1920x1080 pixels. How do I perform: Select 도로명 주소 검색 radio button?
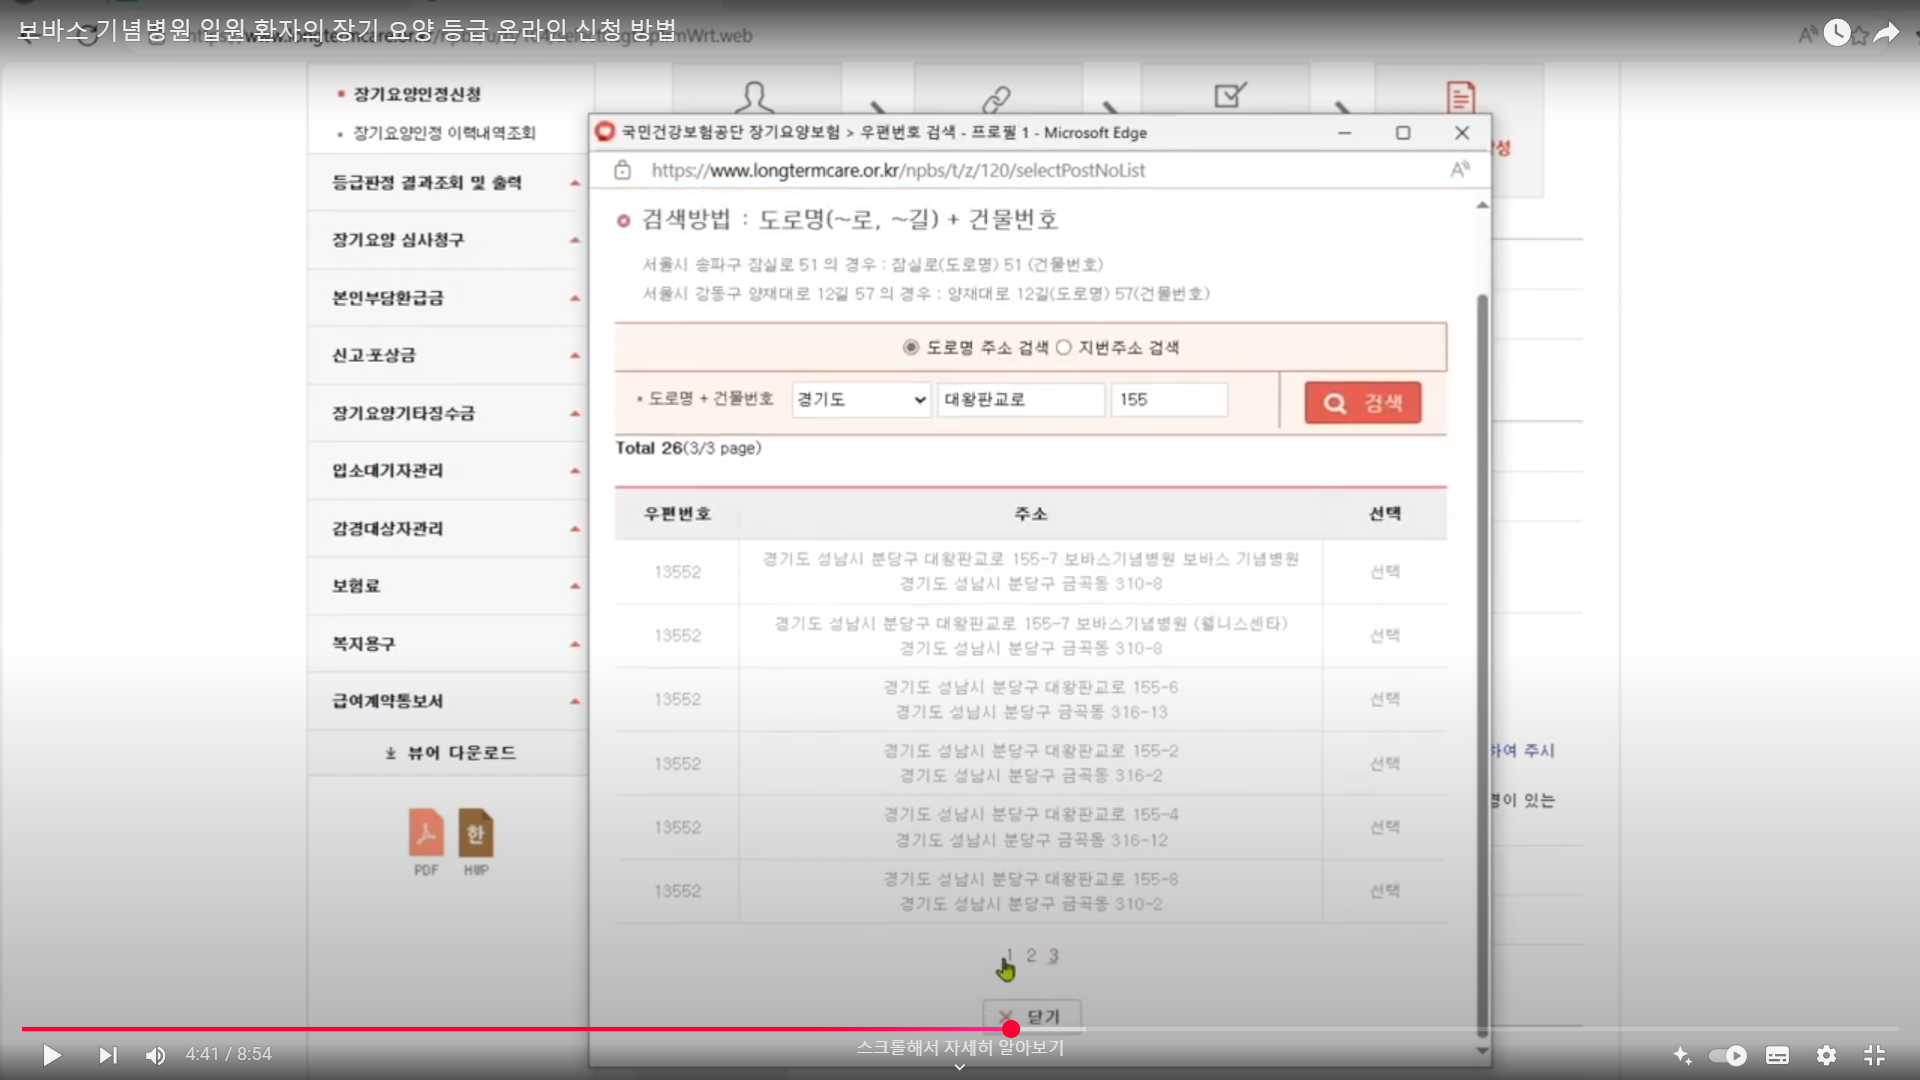(x=911, y=347)
